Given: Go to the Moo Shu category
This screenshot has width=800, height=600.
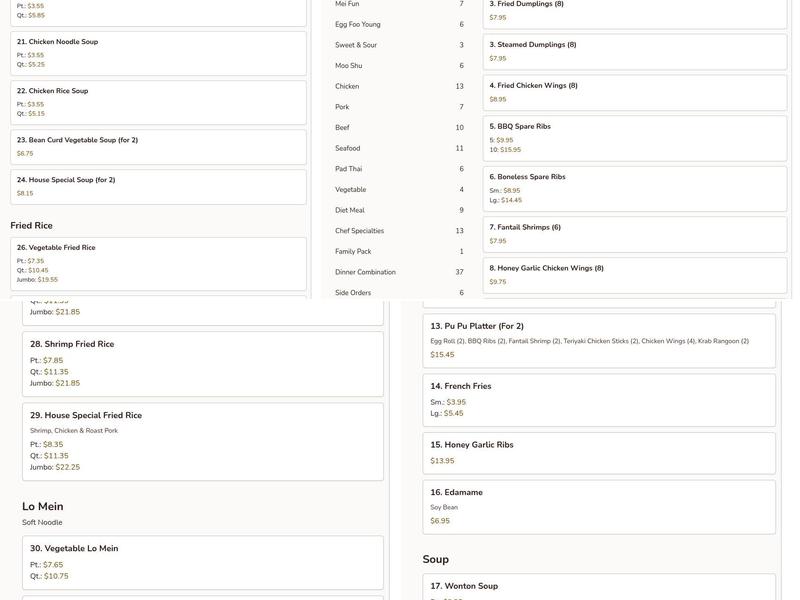Looking at the screenshot, I should [x=349, y=66].
